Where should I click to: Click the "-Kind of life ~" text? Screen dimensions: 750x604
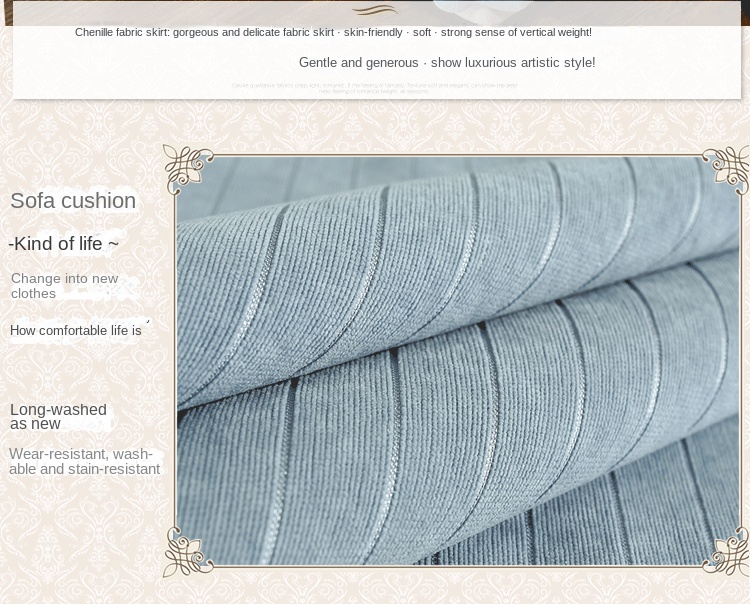click(x=64, y=244)
